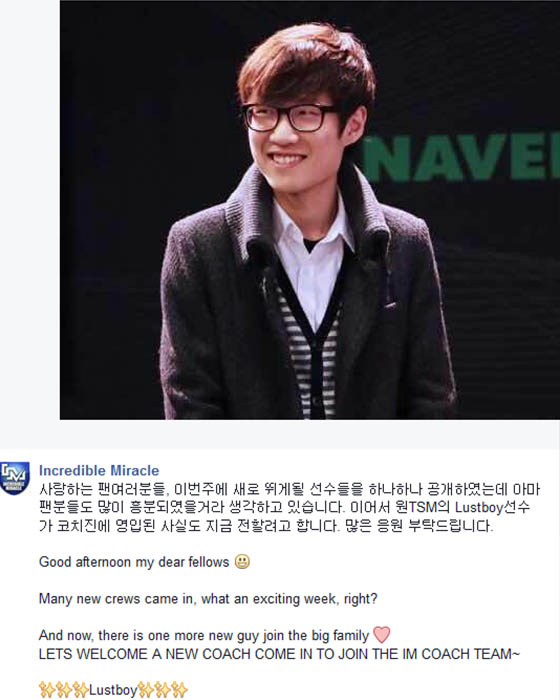Click the sparkle emoji directly left of Lustboy
This screenshot has height=700, width=560.
click(80, 690)
